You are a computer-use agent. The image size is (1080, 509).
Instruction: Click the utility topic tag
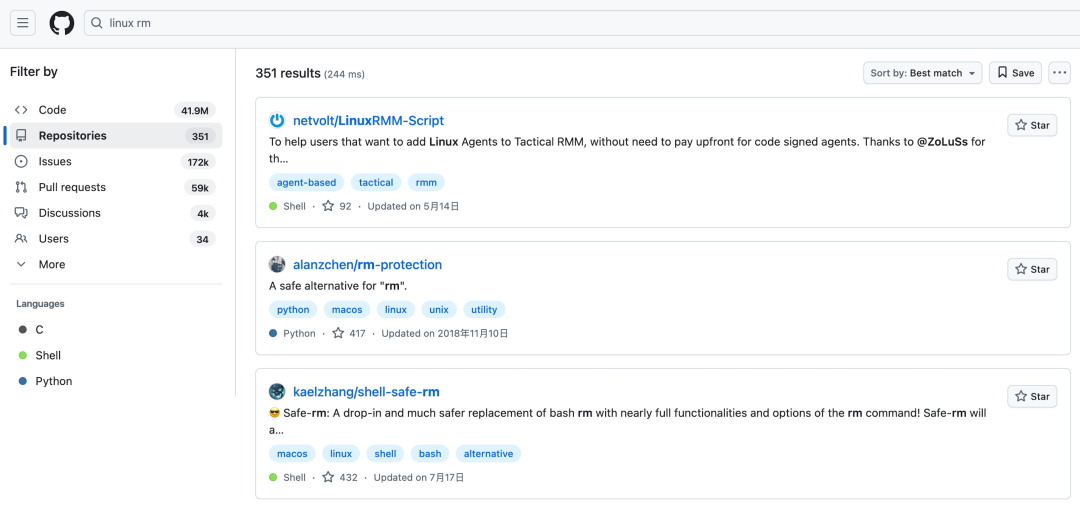[484, 310]
